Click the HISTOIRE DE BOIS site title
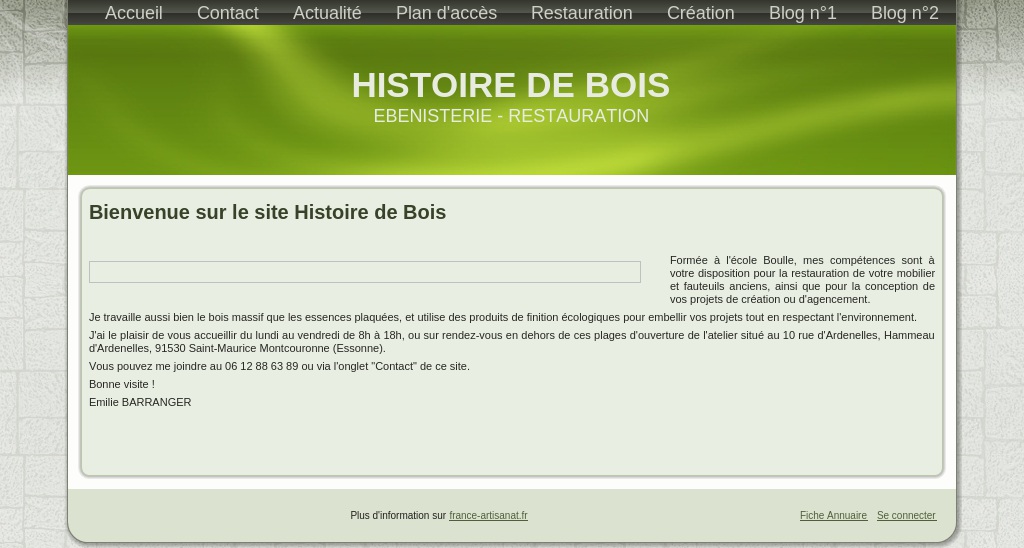This screenshot has height=548, width=1024. [x=511, y=85]
